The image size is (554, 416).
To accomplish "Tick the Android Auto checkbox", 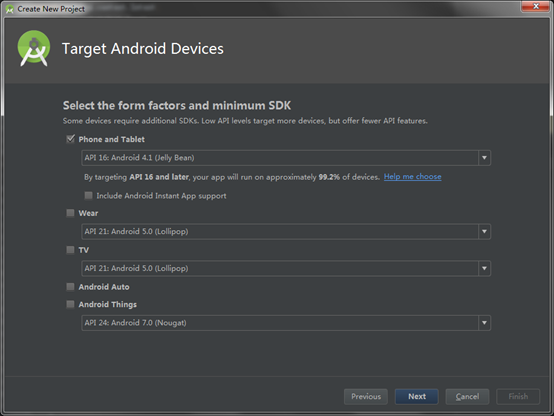I will coord(71,287).
